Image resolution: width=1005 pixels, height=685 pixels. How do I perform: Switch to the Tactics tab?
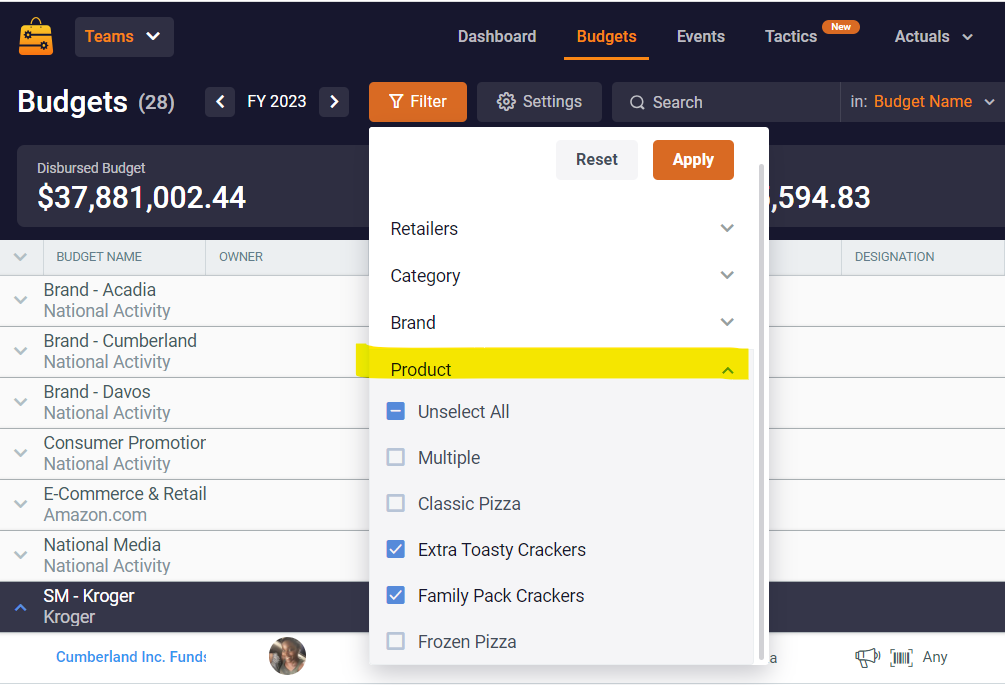coord(790,37)
